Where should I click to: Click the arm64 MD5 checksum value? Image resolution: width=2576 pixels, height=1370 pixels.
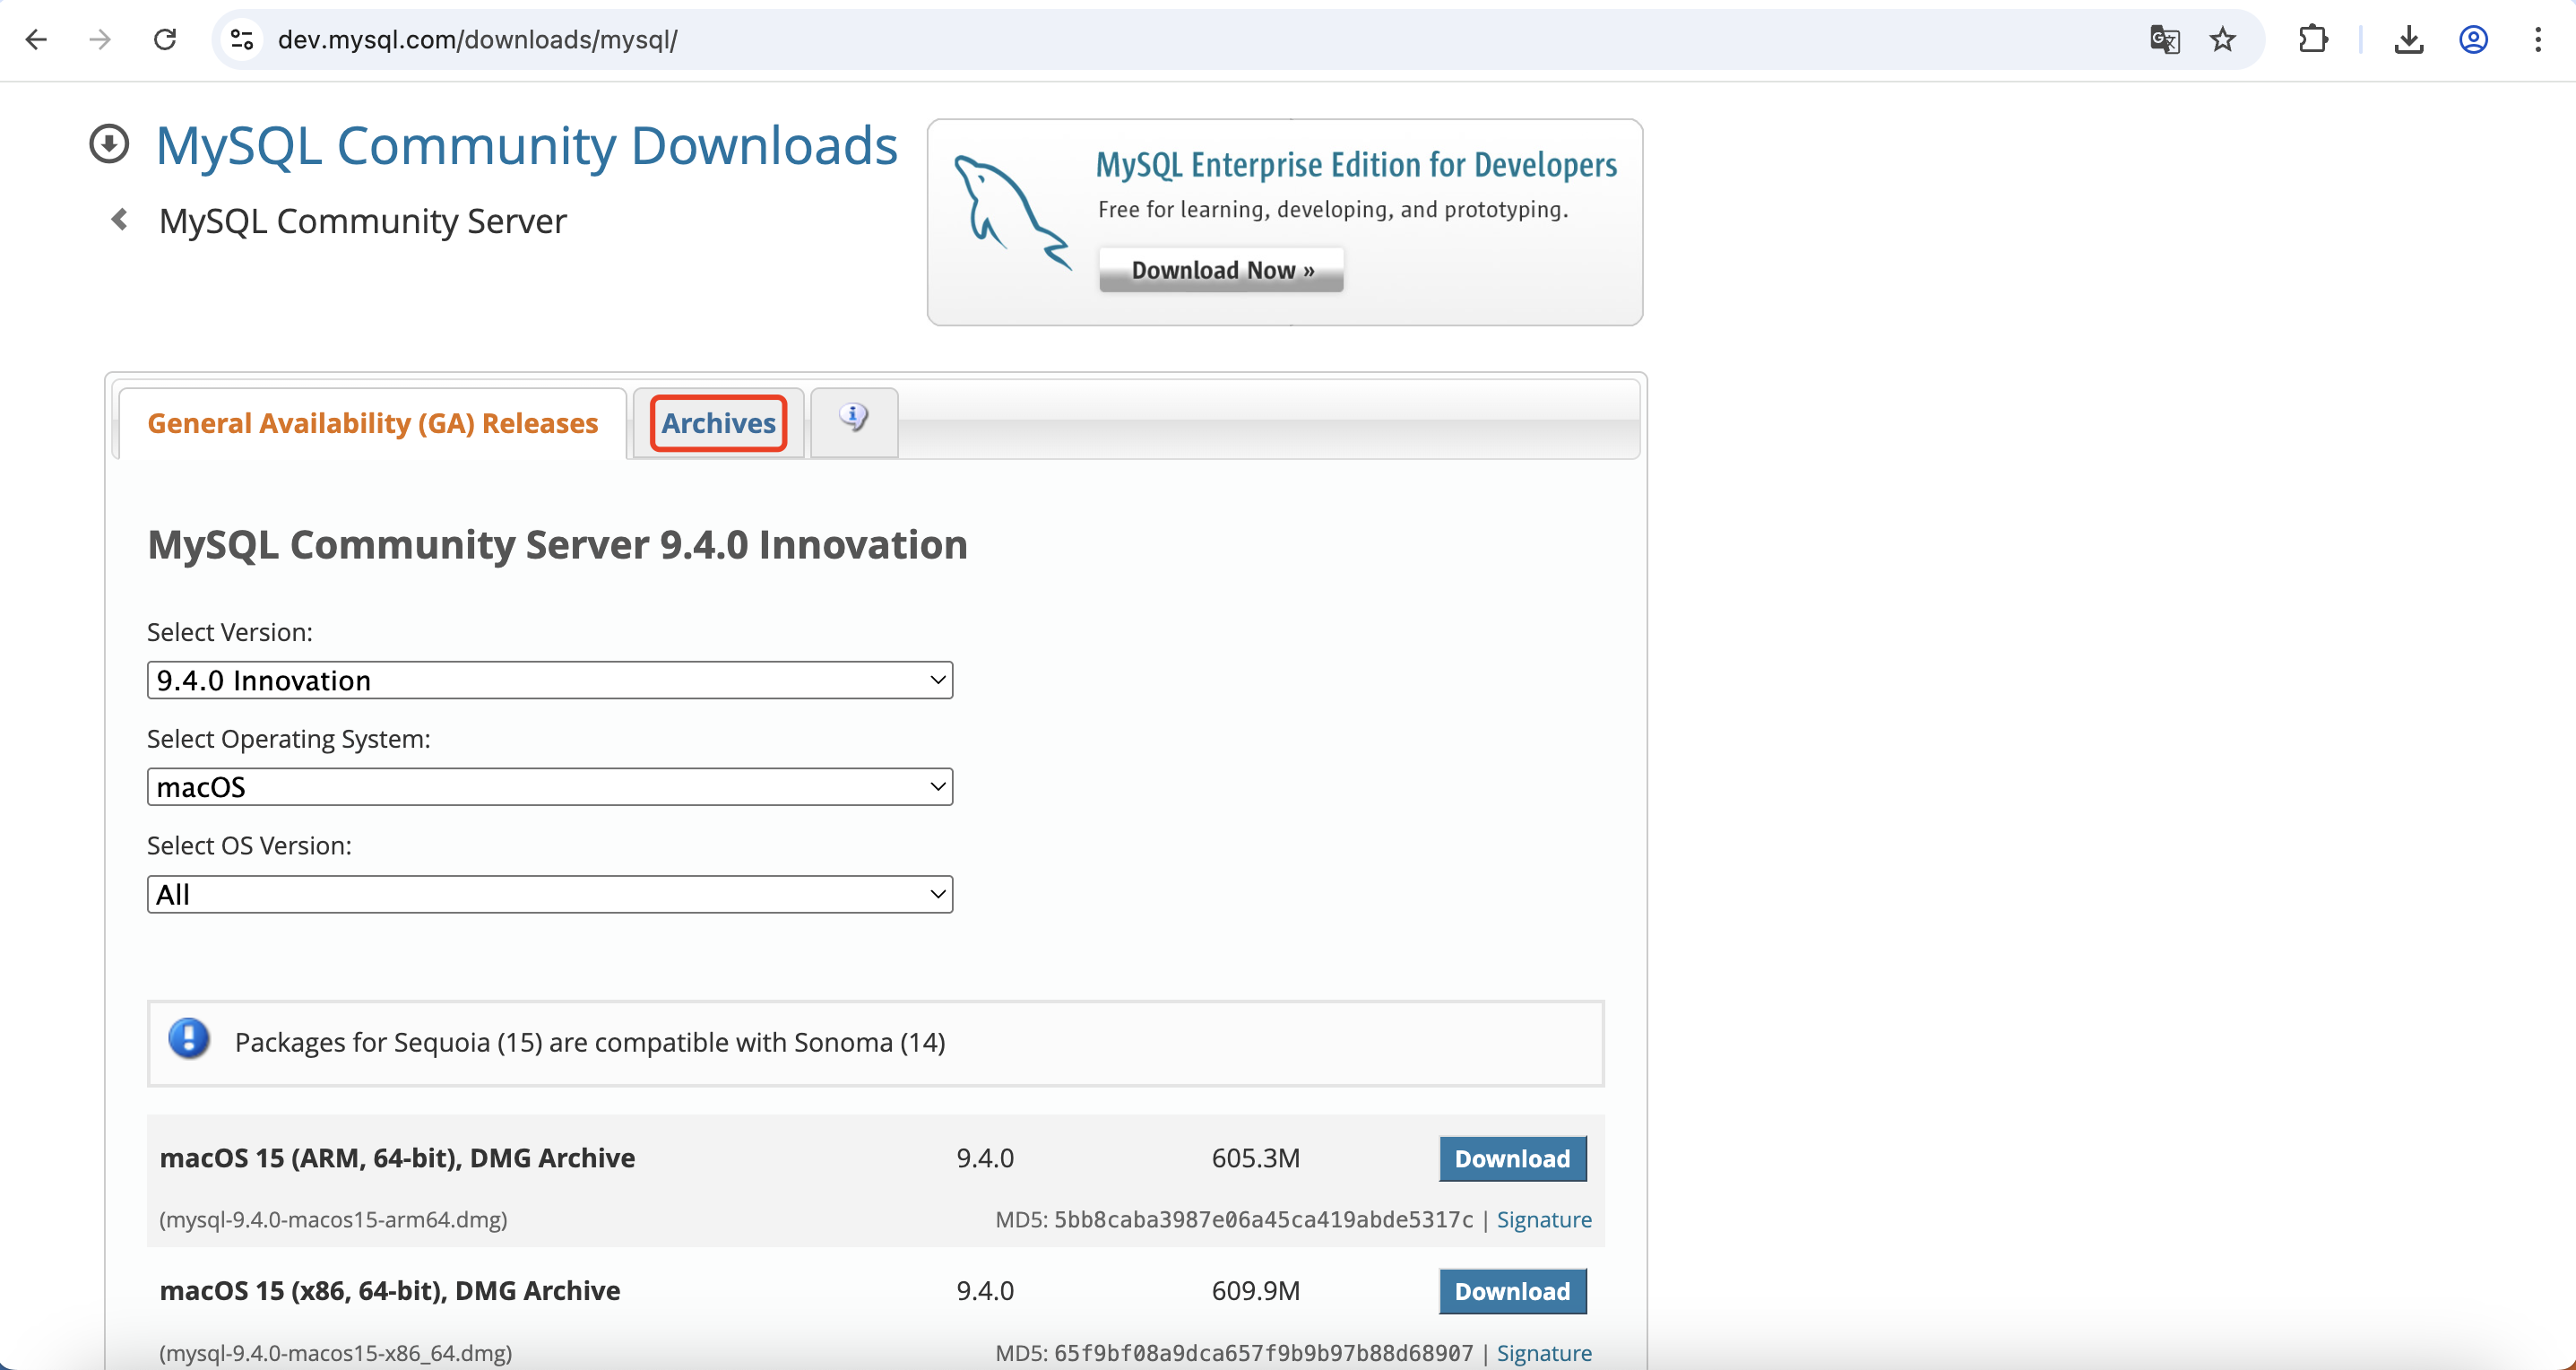pos(1263,1219)
